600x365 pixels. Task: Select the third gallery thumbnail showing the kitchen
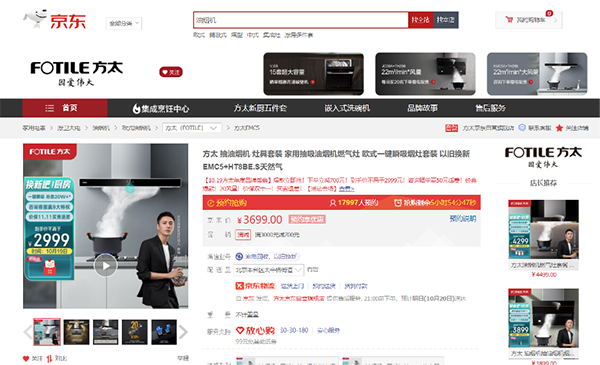pyautogui.click(x=106, y=332)
